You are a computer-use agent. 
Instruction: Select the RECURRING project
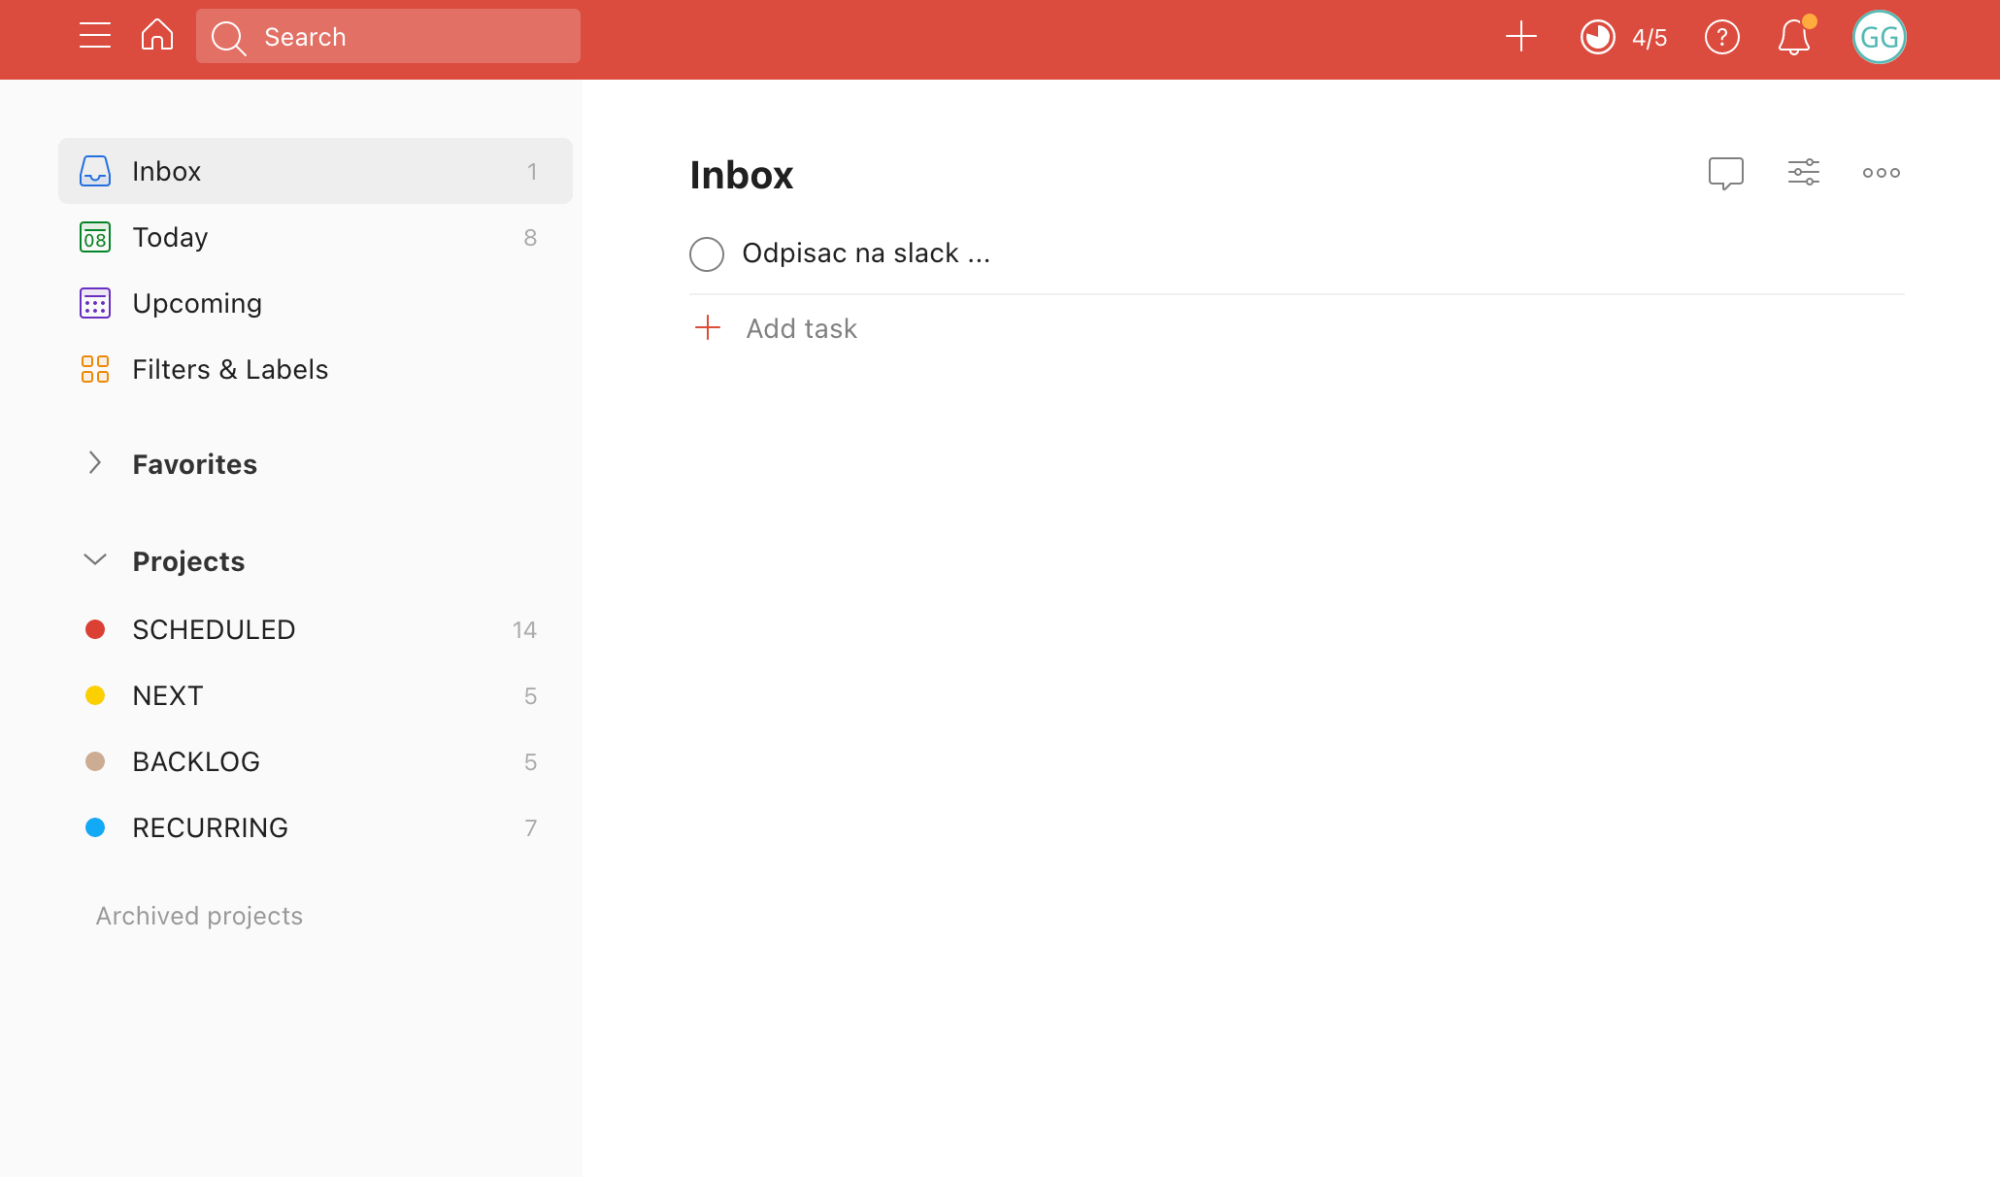coord(210,825)
